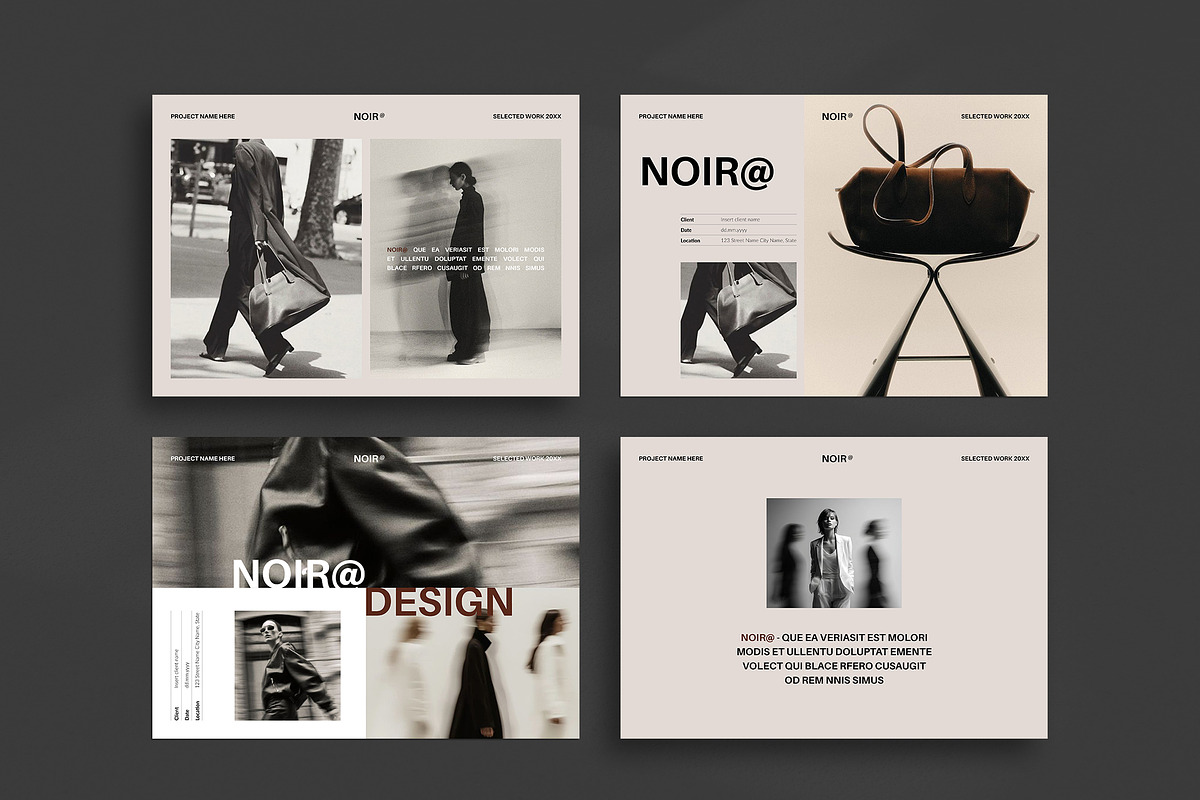Click the rotated vertical "Location" label
The width and height of the screenshot is (1200, 800).
[198, 710]
